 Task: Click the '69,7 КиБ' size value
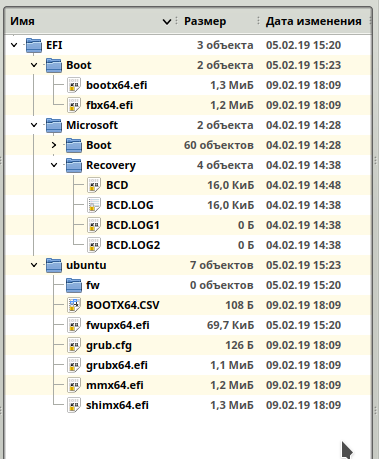pos(231,325)
